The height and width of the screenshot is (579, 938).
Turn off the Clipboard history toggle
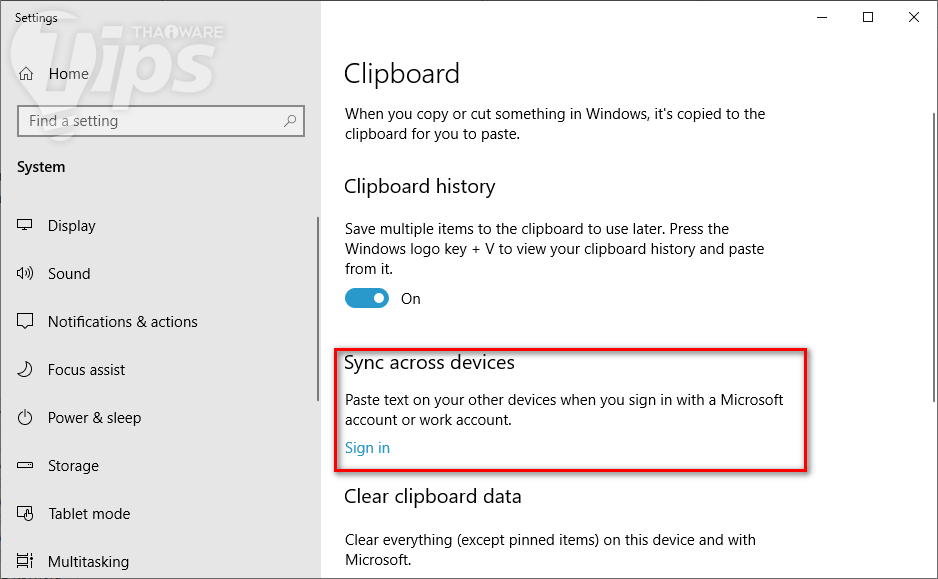click(x=367, y=298)
